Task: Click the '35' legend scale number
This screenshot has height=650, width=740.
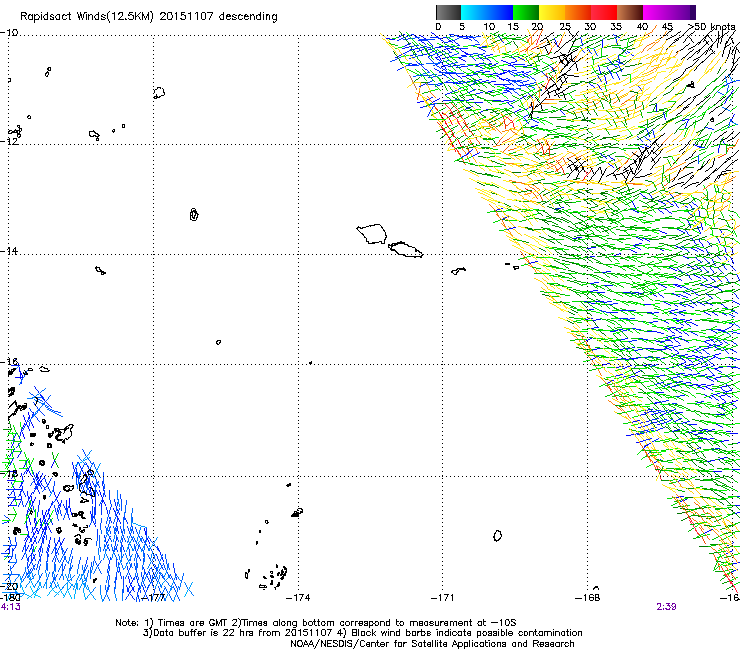Action: [x=616, y=26]
